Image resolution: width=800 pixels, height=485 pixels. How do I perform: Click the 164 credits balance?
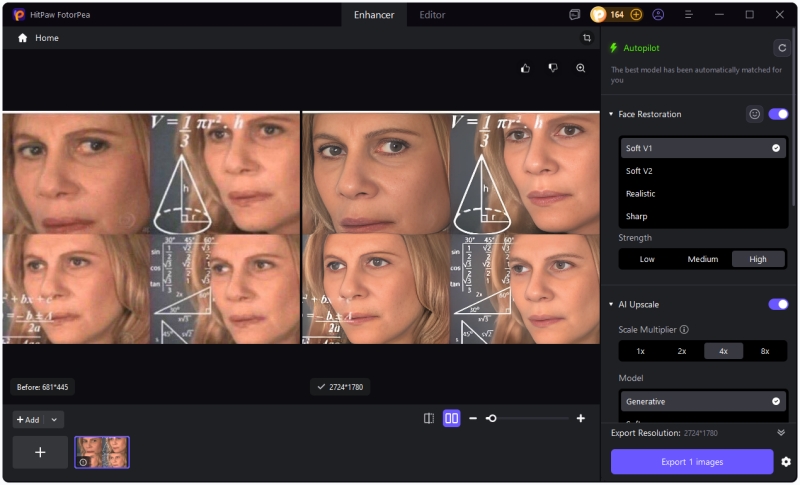617,15
